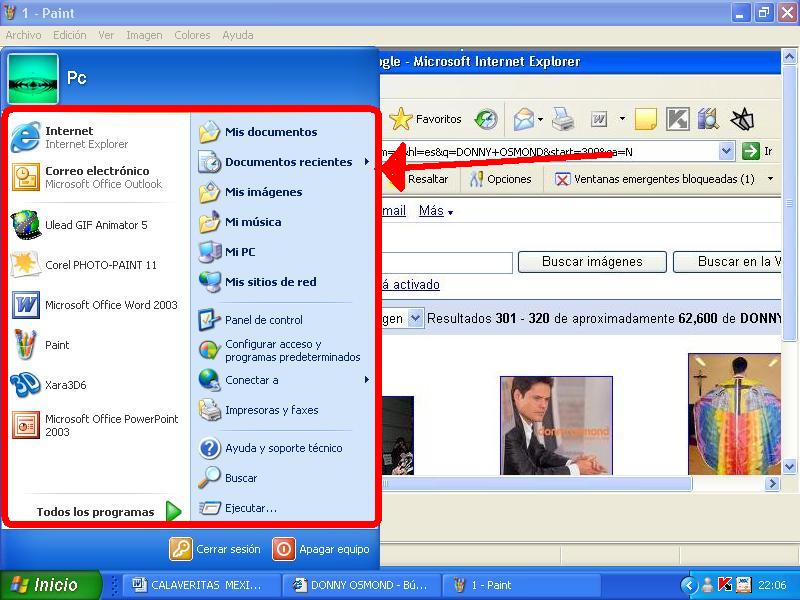Open Microsoft Office PowerPoint 2003
This screenshot has height=600, width=800.
pyautogui.click(x=95, y=425)
